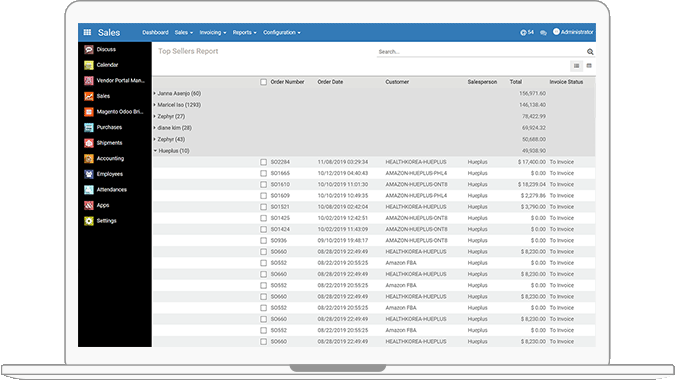Open the Calendar app icon
The width and height of the screenshot is (675, 380).
coord(89,65)
